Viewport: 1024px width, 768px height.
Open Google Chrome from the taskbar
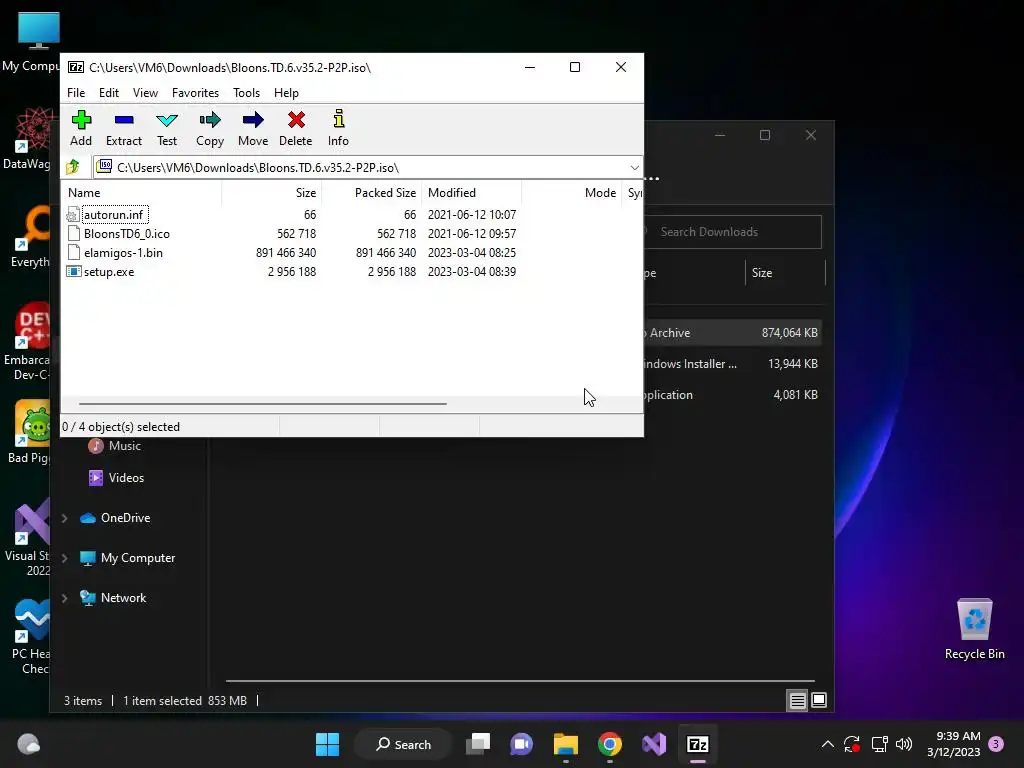[609, 744]
